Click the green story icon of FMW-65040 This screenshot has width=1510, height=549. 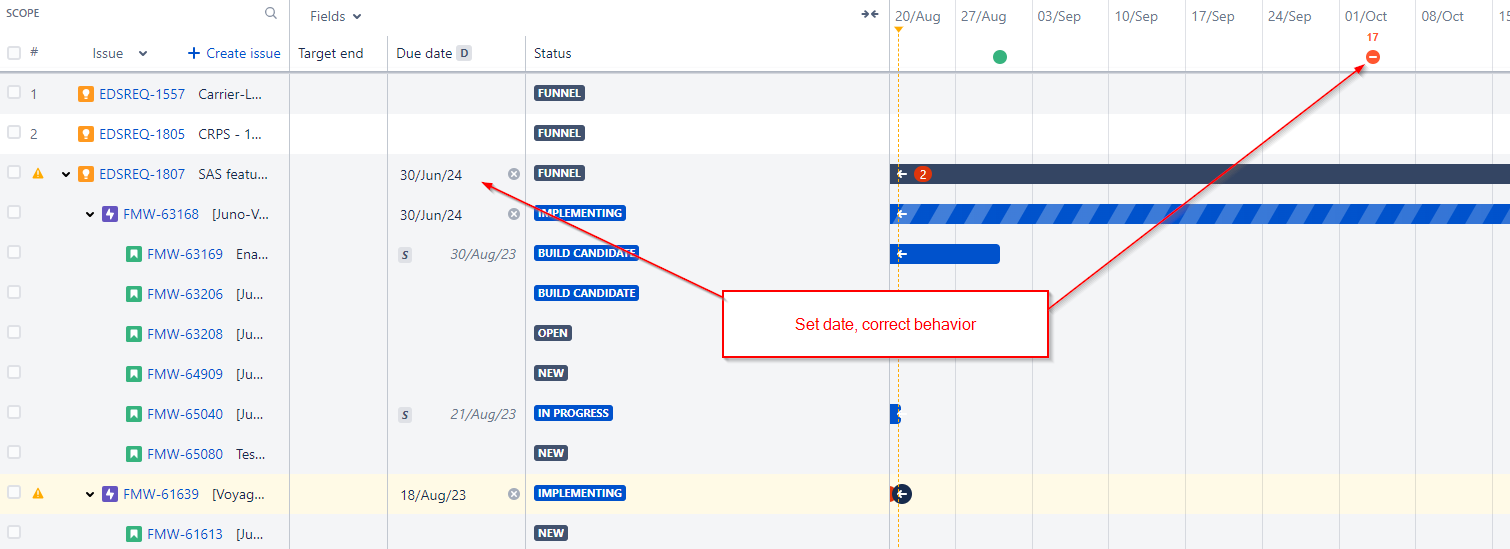(134, 414)
